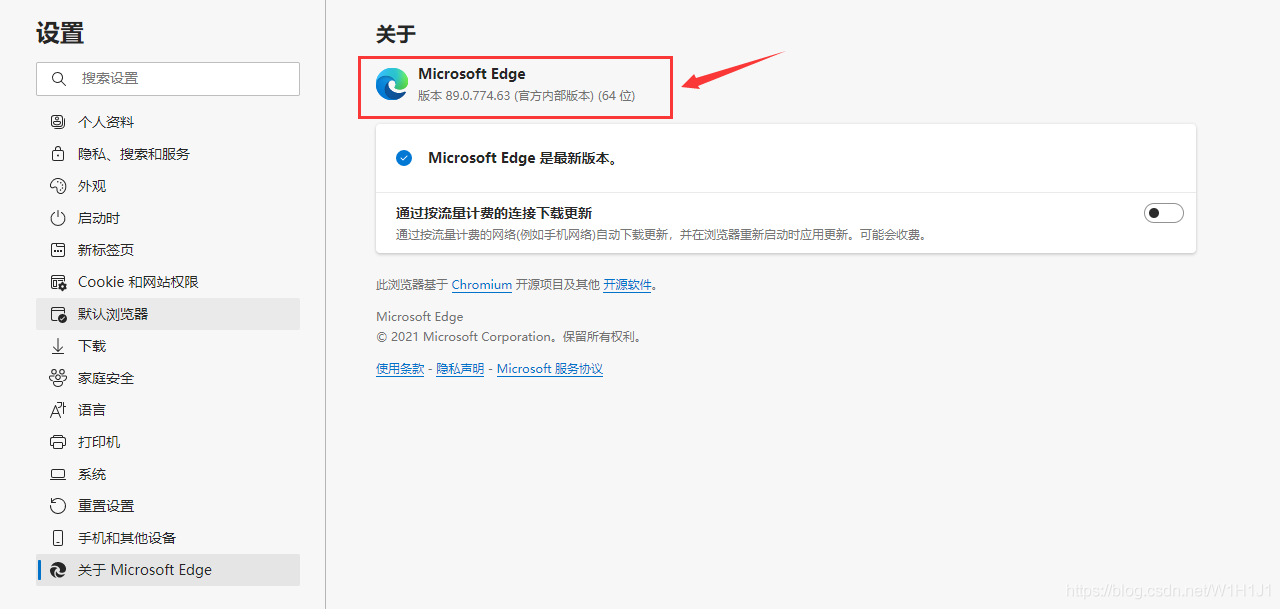Click the 搜索设置 search field
This screenshot has width=1280, height=609.
pos(168,79)
